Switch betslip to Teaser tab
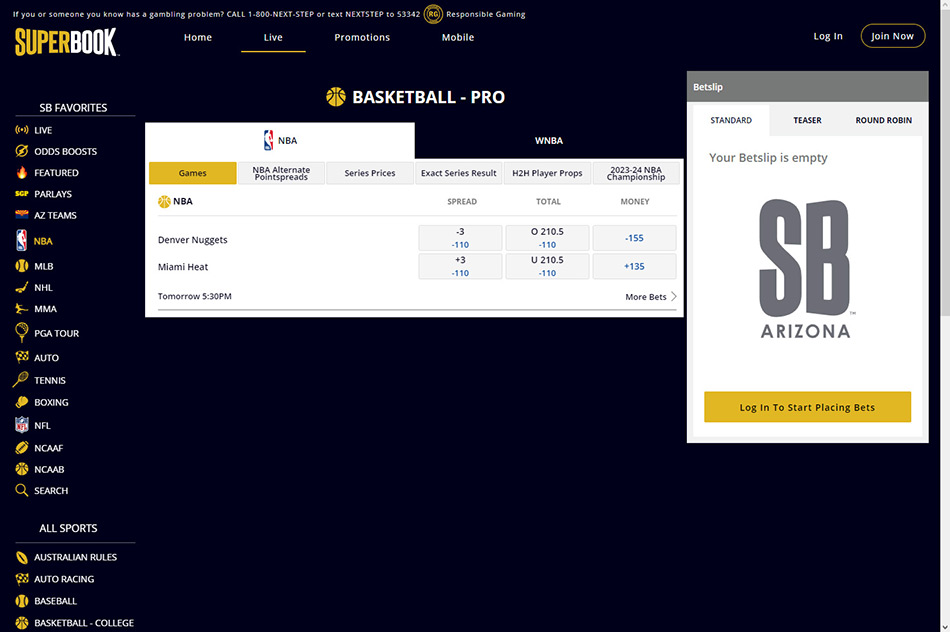This screenshot has width=950, height=632. [x=808, y=120]
